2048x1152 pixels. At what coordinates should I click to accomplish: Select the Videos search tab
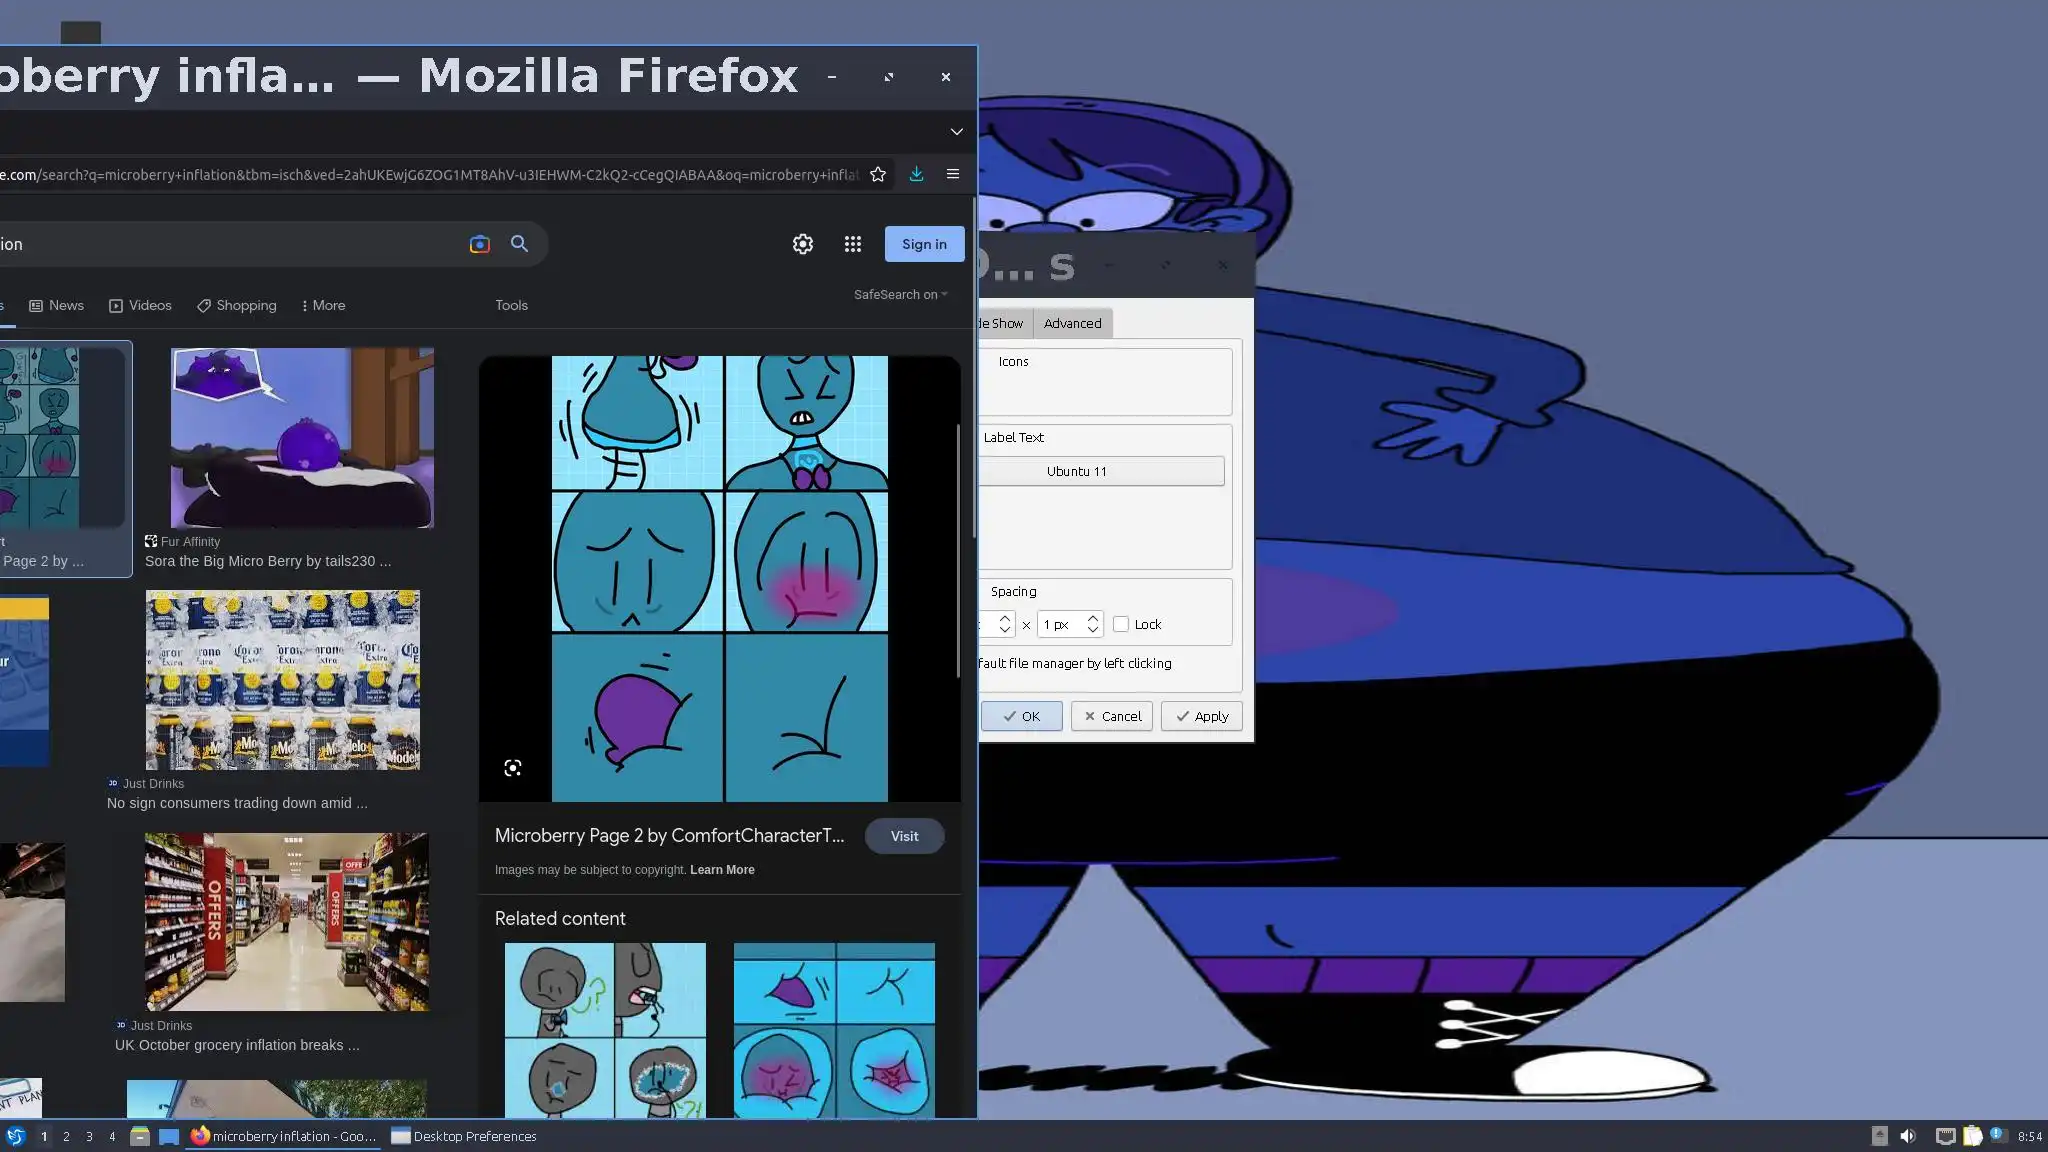click(140, 305)
